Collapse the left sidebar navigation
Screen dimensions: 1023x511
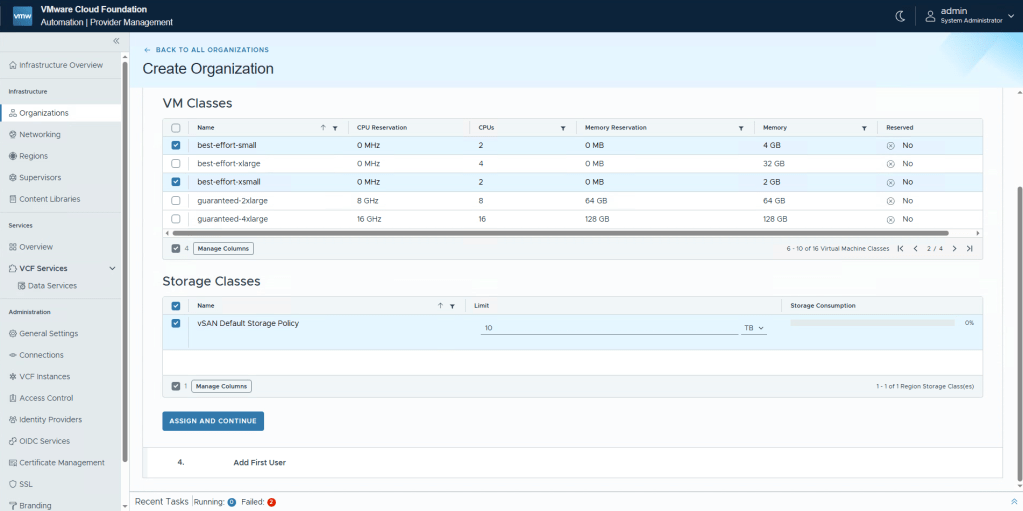click(x=116, y=41)
